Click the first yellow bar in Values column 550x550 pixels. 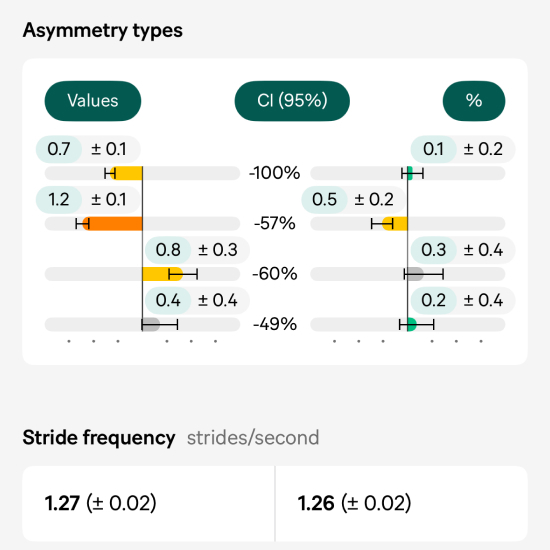pos(126,173)
